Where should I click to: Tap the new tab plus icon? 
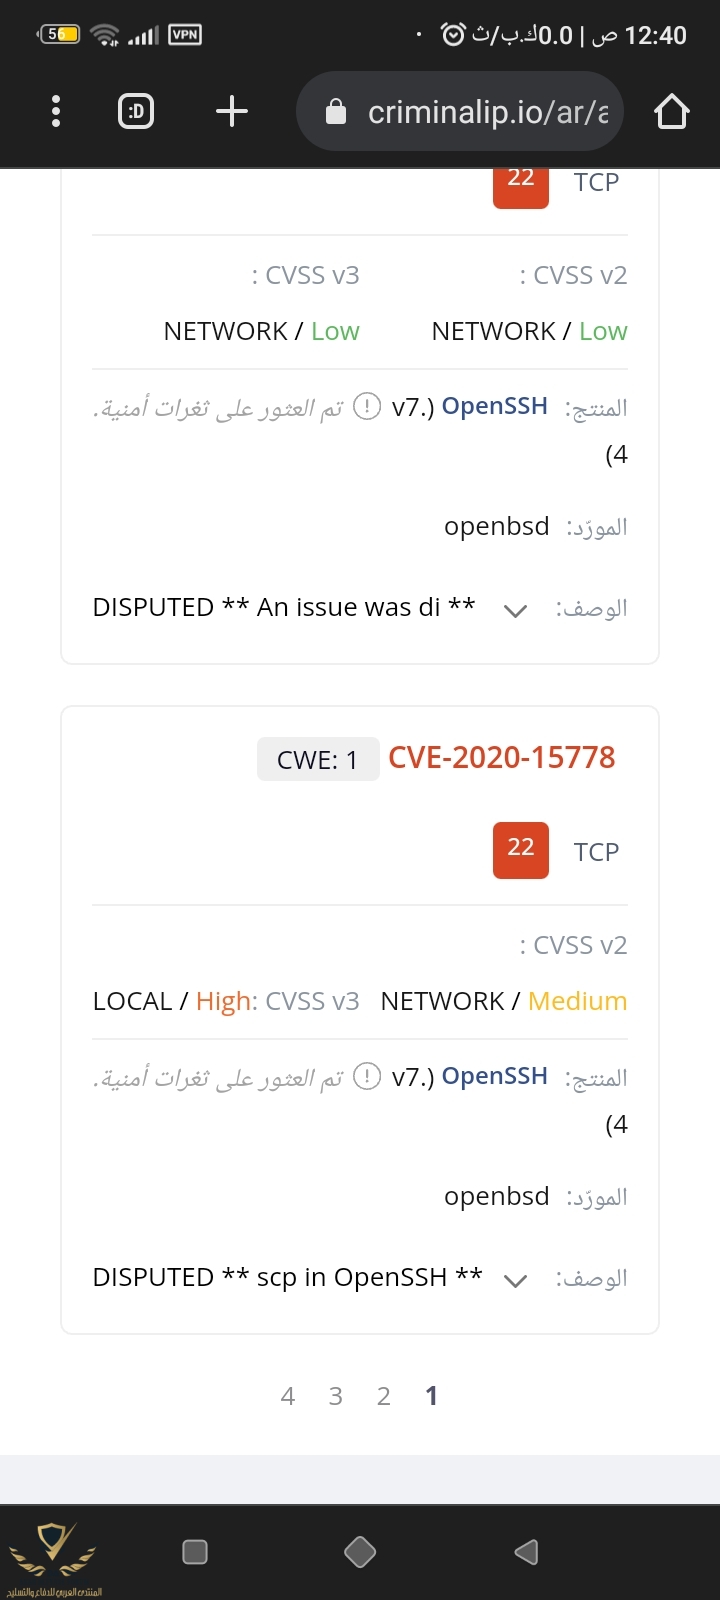point(232,111)
